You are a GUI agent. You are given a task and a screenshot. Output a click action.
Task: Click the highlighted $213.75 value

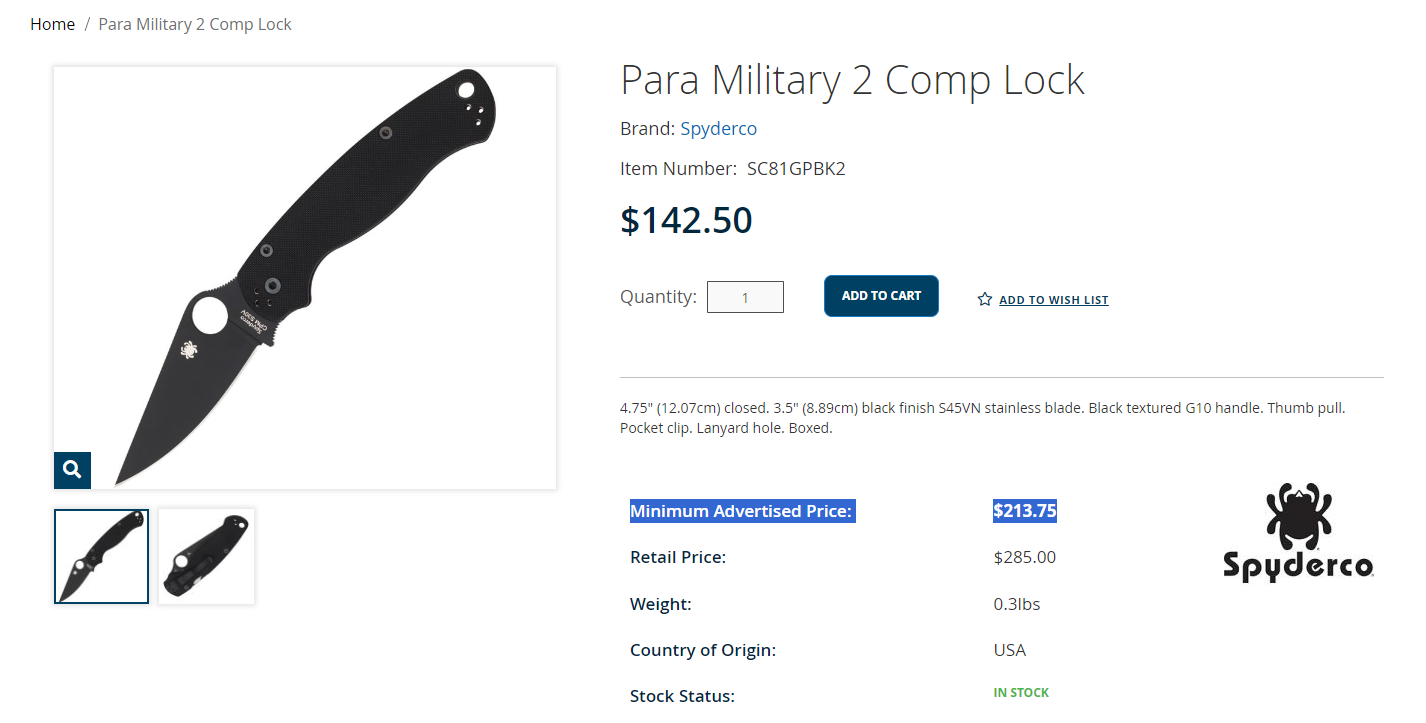1025,511
